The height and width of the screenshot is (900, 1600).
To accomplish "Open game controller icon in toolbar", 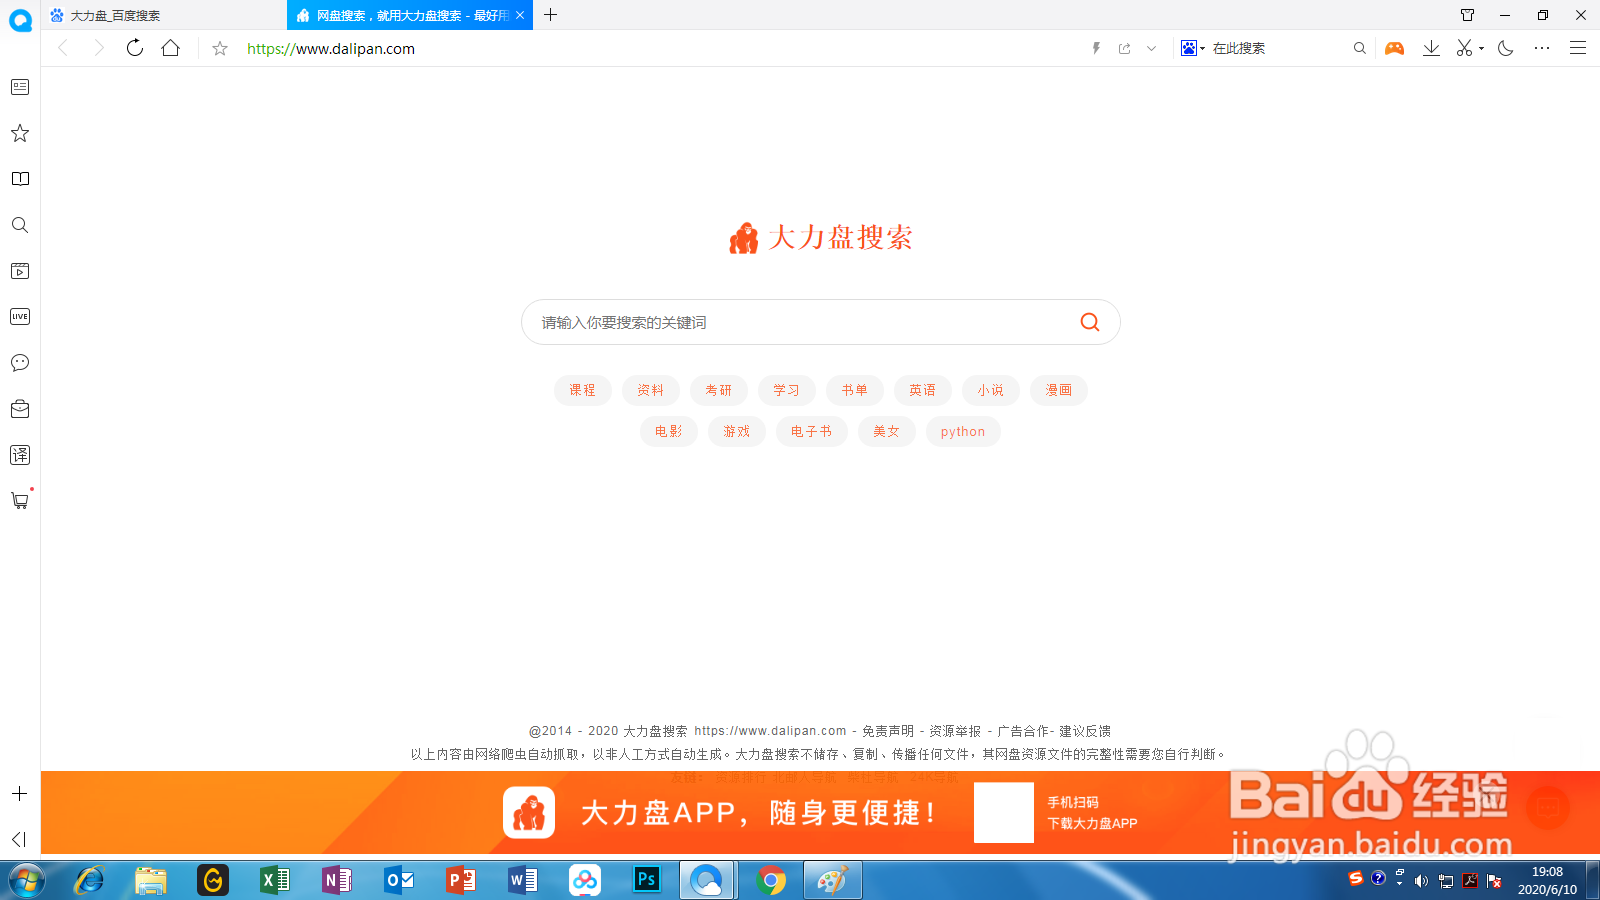I will pyautogui.click(x=1394, y=48).
